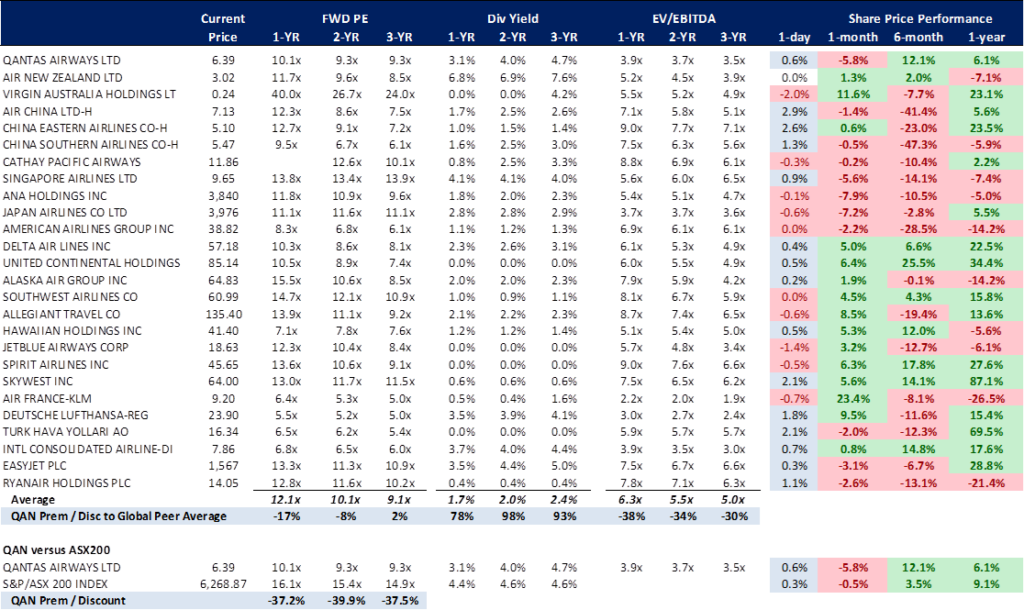Screen dimensions: 1024x610
Task: Select the FWD PE column group header
Action: coord(345,19)
